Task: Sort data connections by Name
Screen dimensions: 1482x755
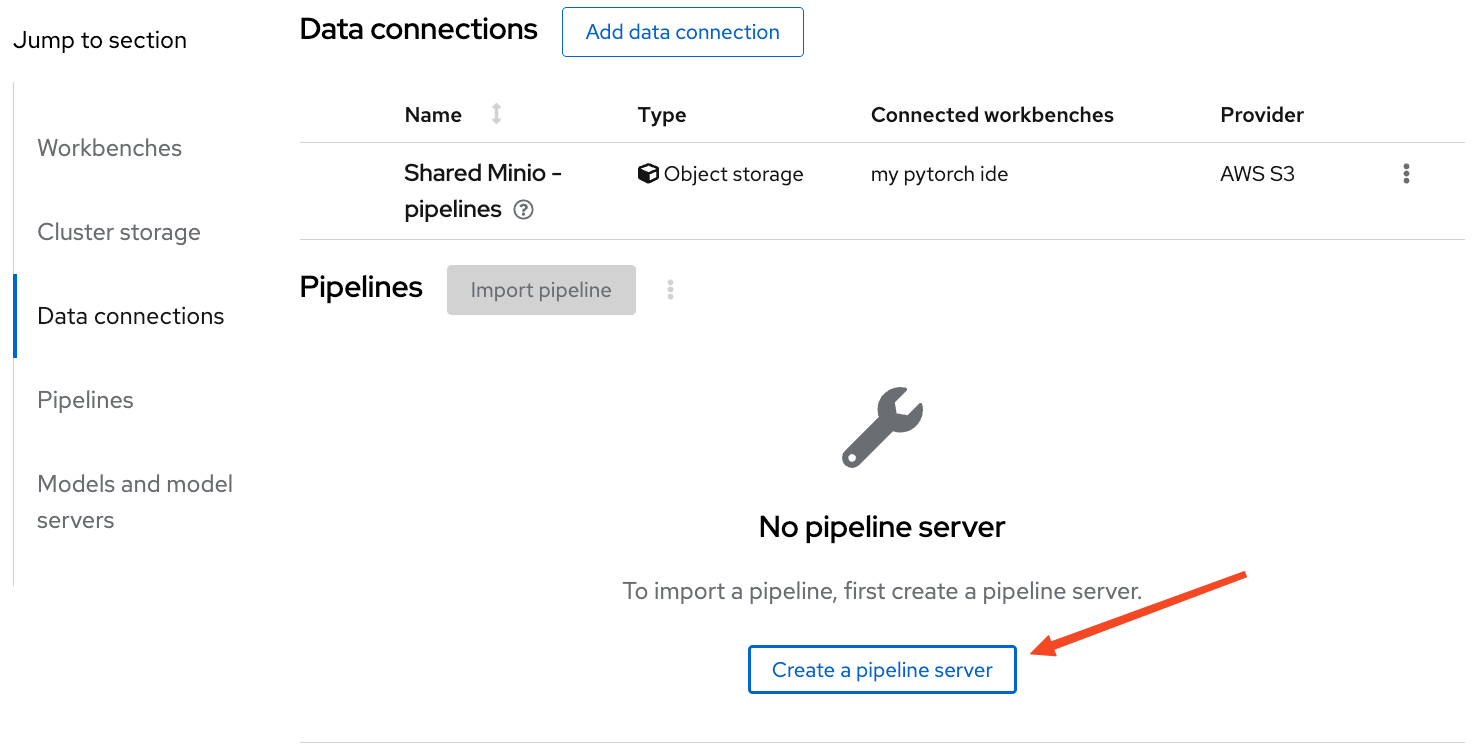Action: point(496,114)
